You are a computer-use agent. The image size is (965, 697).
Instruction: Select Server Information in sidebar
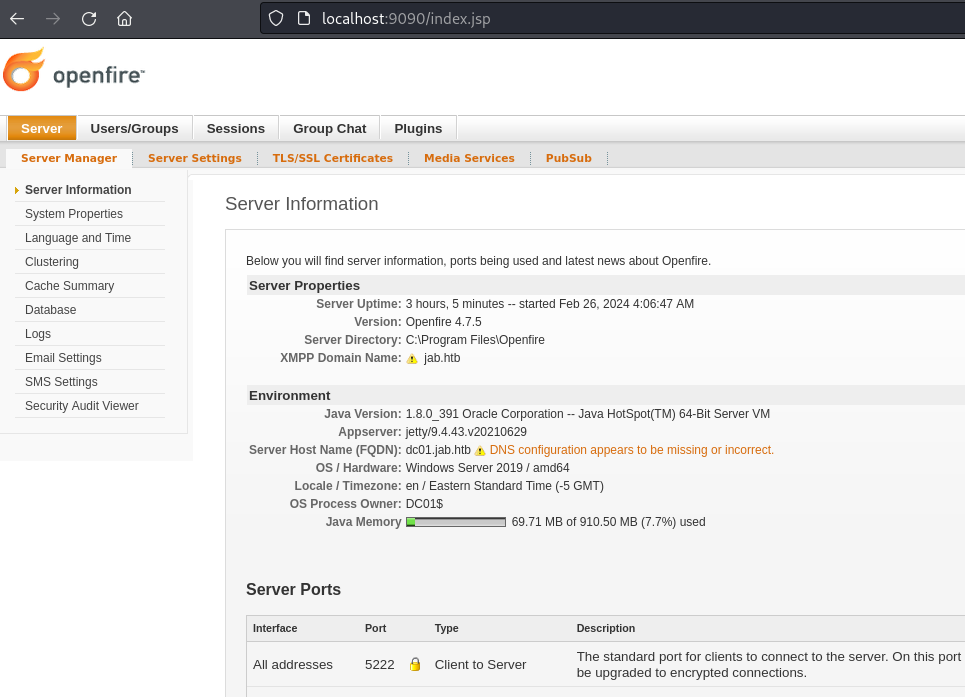tap(78, 189)
